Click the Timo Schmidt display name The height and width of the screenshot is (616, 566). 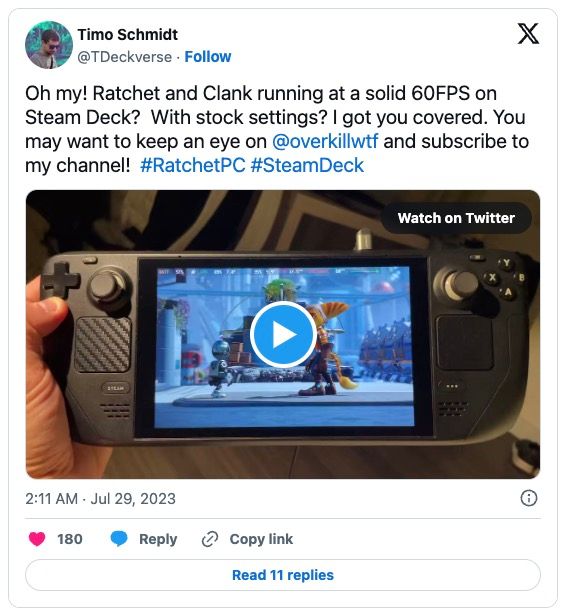click(128, 35)
